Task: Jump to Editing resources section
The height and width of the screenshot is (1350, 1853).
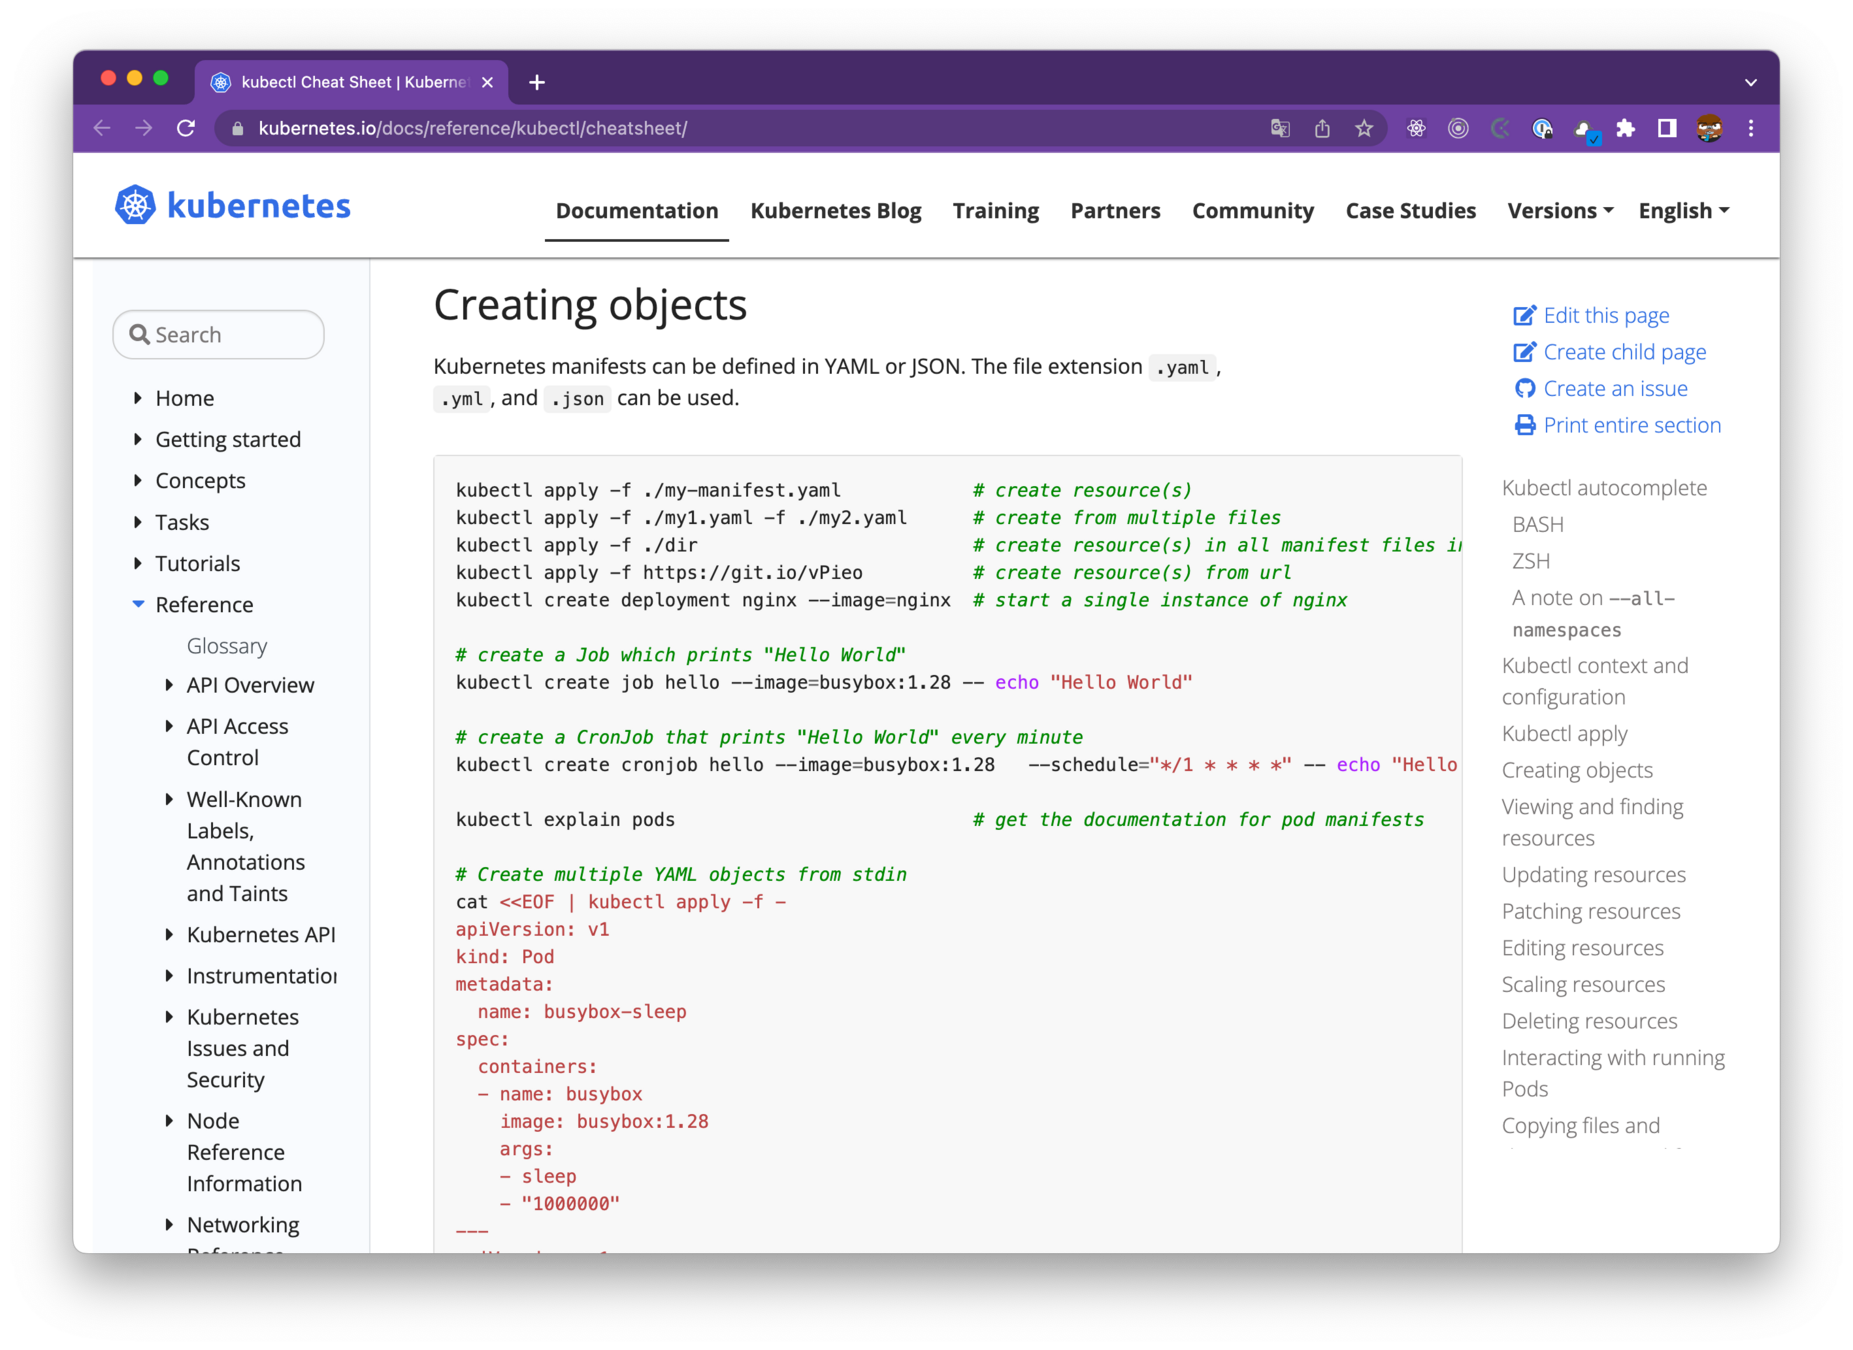Action: click(1582, 947)
